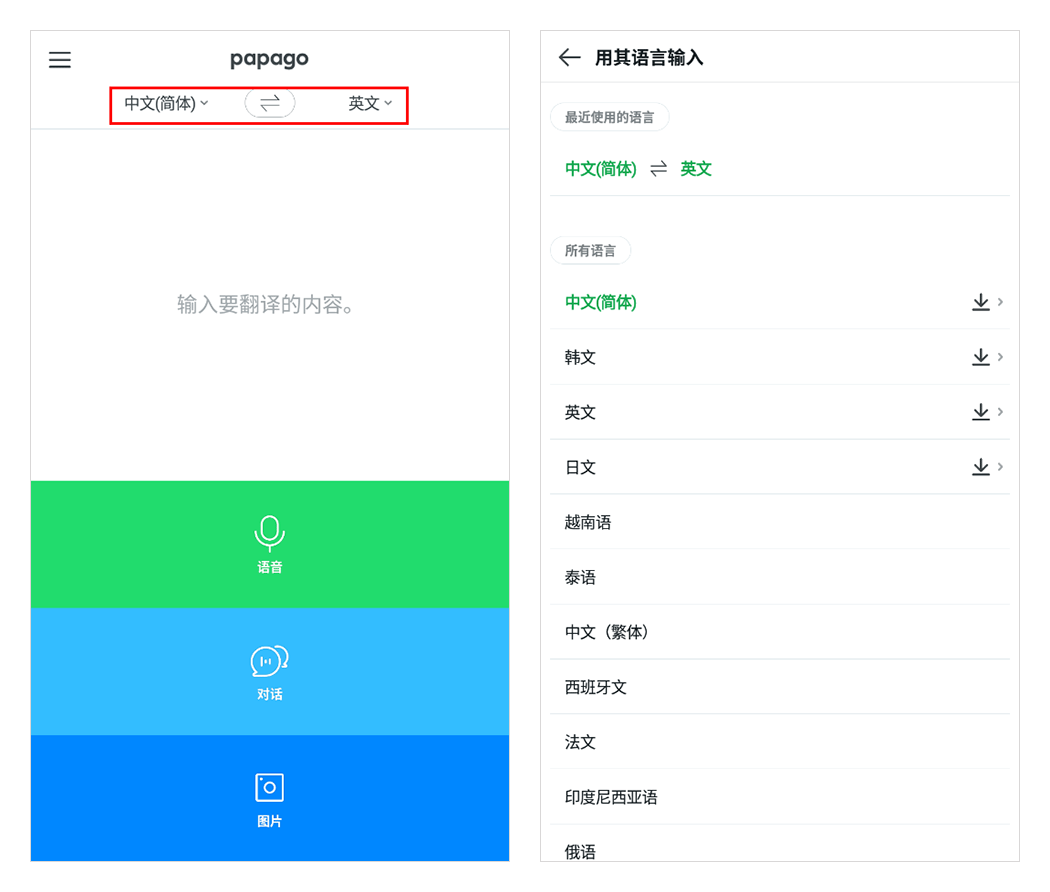Choose 法文 from the language list
The width and height of the screenshot is (1050, 892).
pos(779,742)
